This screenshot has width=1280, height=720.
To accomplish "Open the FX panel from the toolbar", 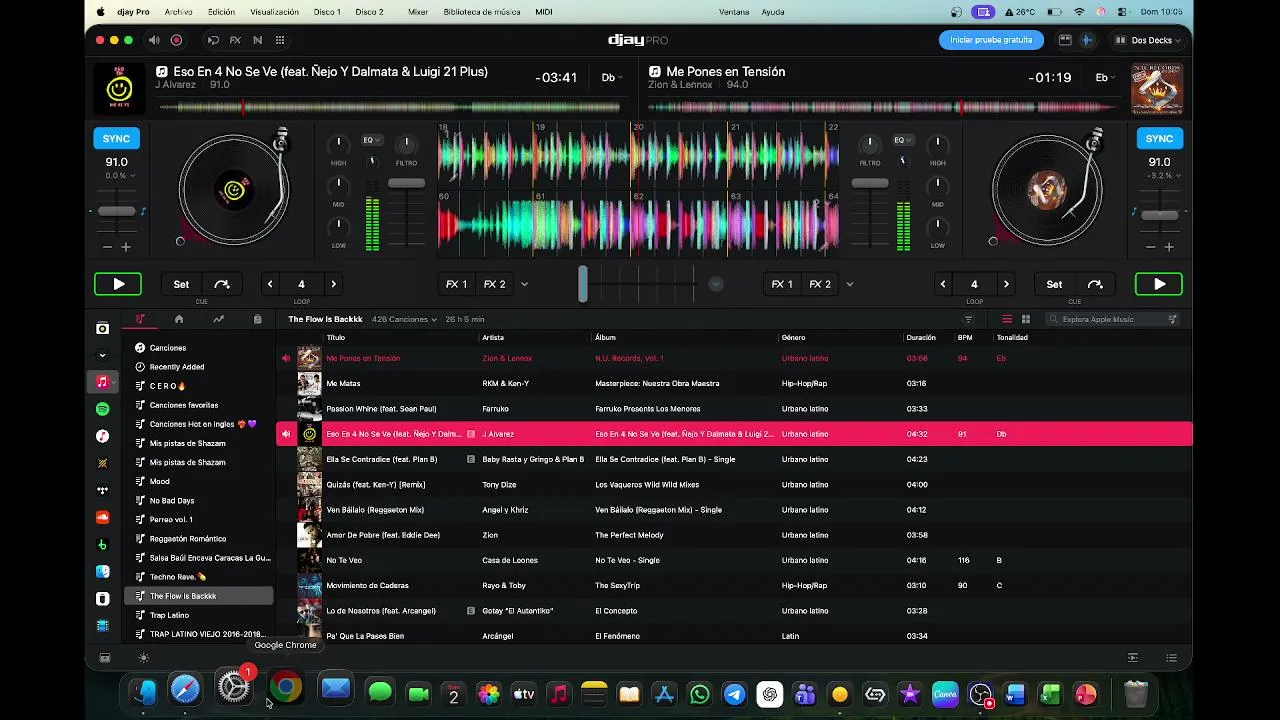I will point(235,40).
